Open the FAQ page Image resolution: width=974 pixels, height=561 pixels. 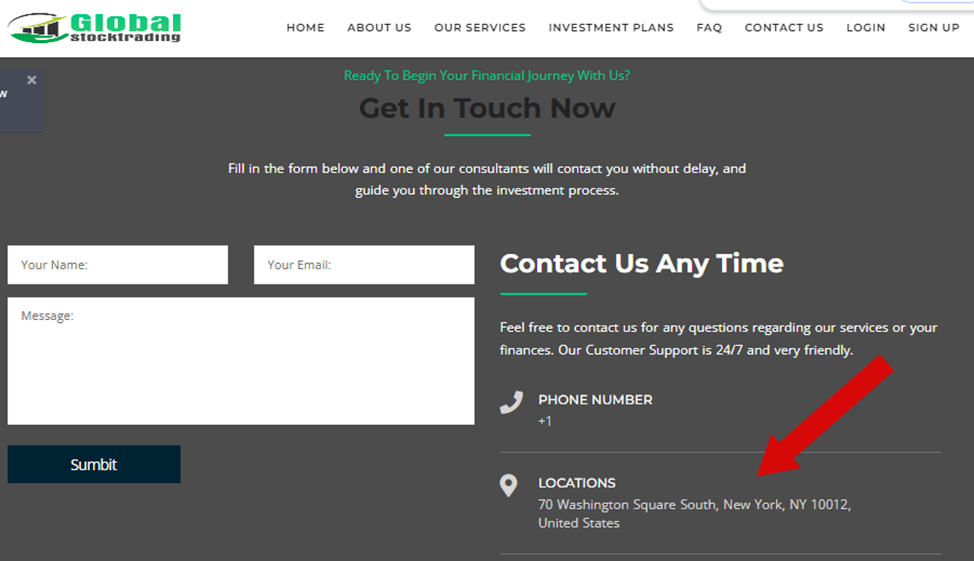click(x=709, y=28)
